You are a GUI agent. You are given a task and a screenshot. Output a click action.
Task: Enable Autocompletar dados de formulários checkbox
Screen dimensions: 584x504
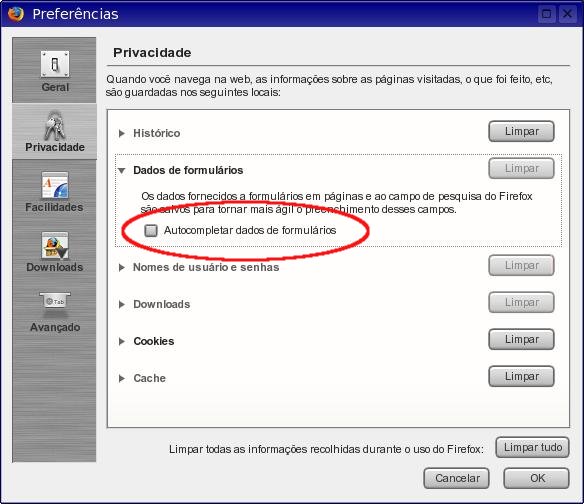[x=151, y=231]
